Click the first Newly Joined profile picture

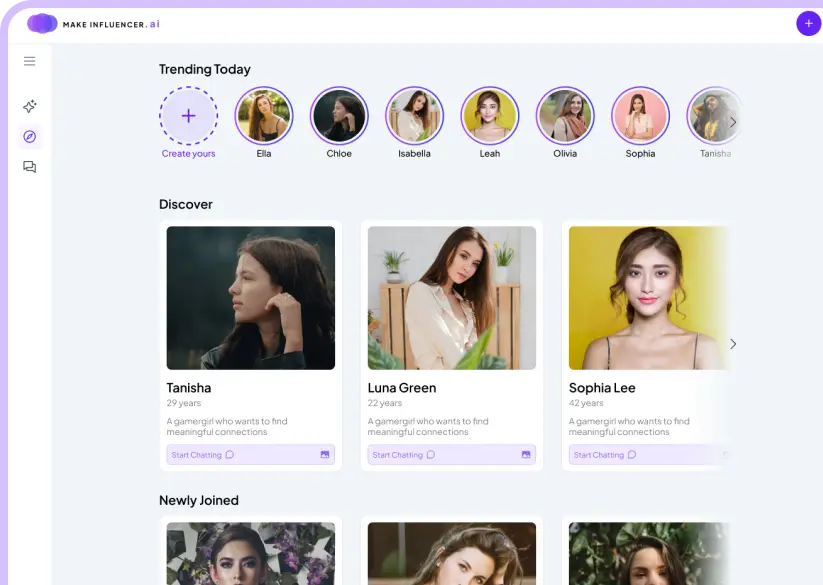[x=250, y=553]
